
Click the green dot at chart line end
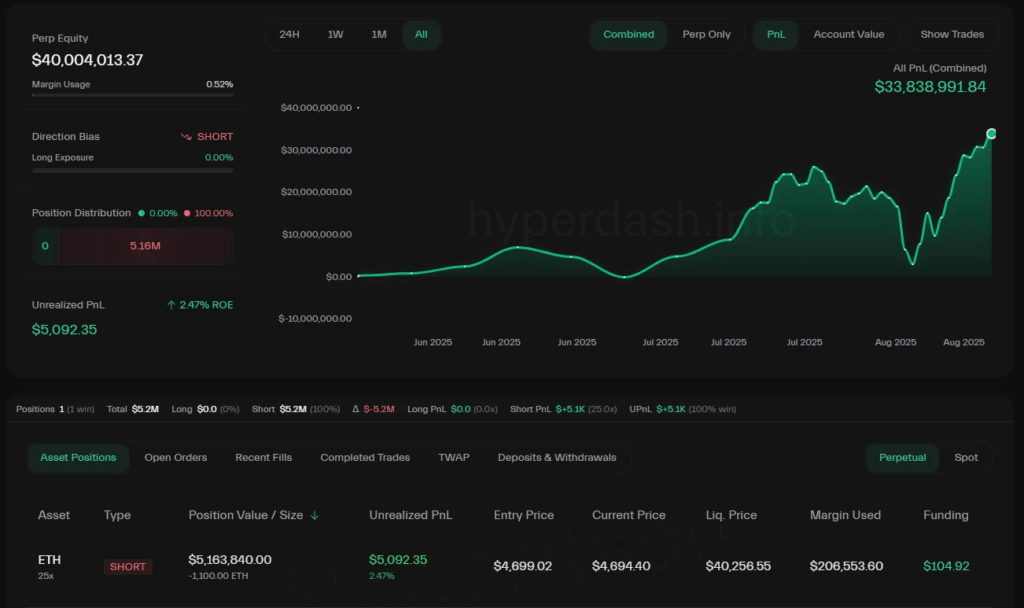(x=991, y=134)
